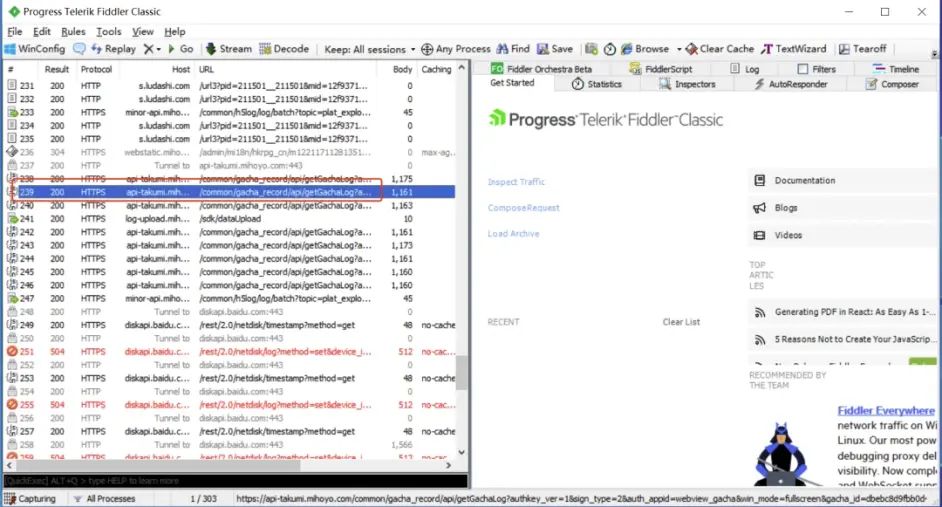This screenshot has height=507, width=942.
Task: Open WinConfig from the toolbar
Action: [x=34, y=49]
